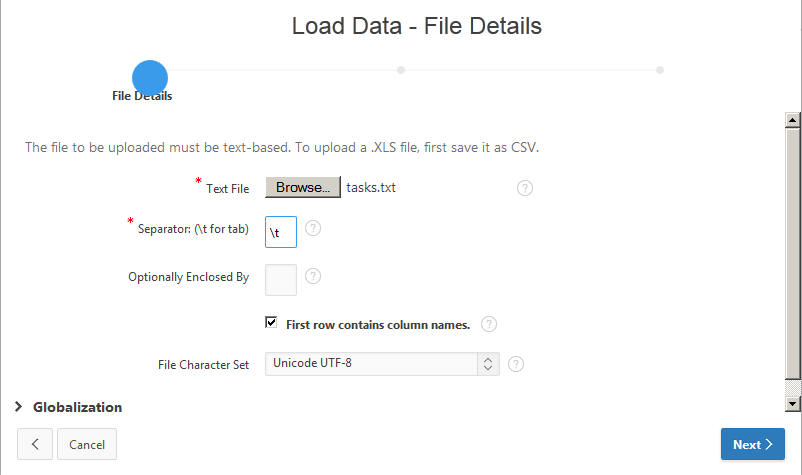Open help for first row column names

tap(489, 324)
